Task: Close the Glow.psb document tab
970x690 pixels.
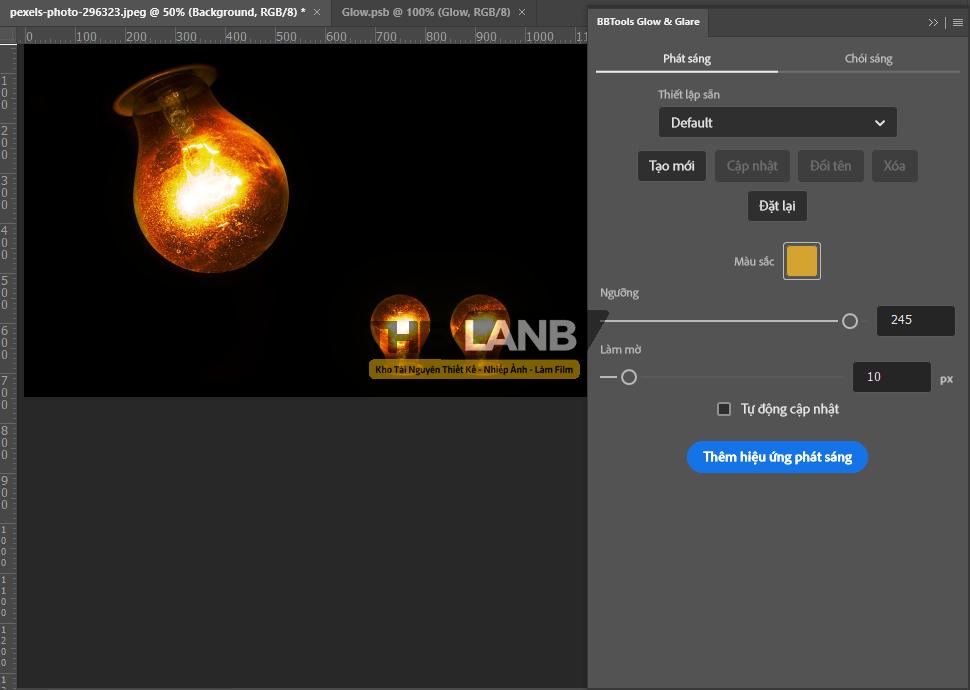Action: (522, 12)
